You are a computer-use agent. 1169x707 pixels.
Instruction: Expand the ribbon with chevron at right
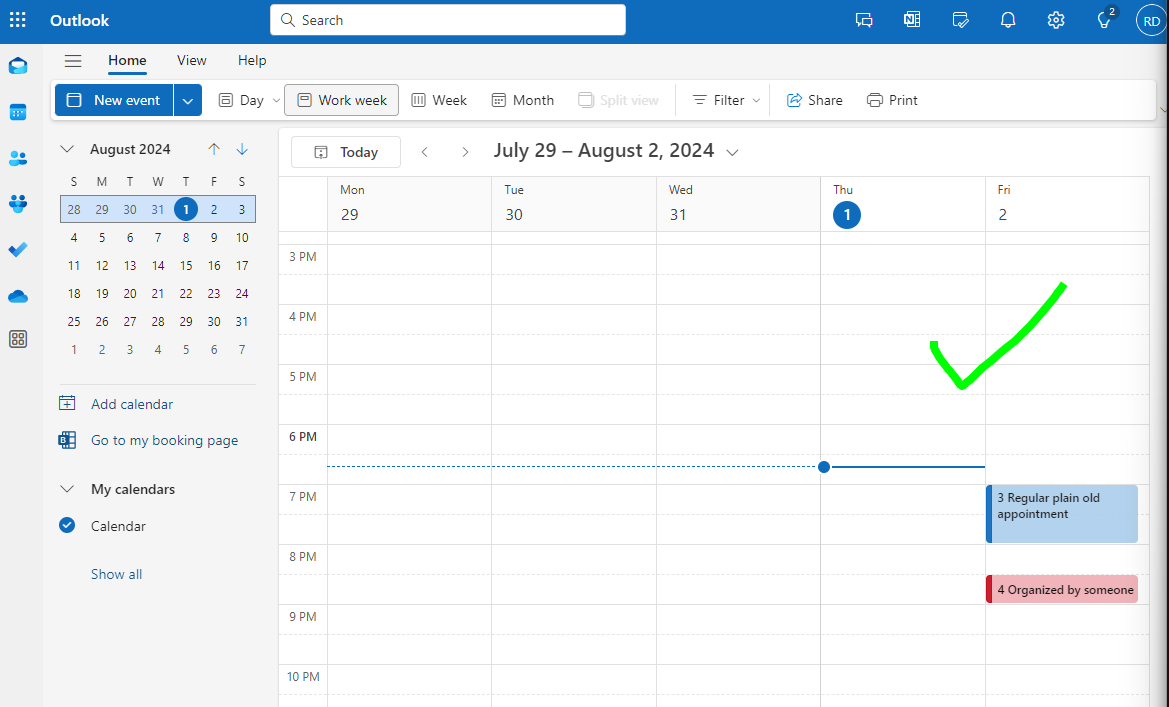click(1163, 109)
